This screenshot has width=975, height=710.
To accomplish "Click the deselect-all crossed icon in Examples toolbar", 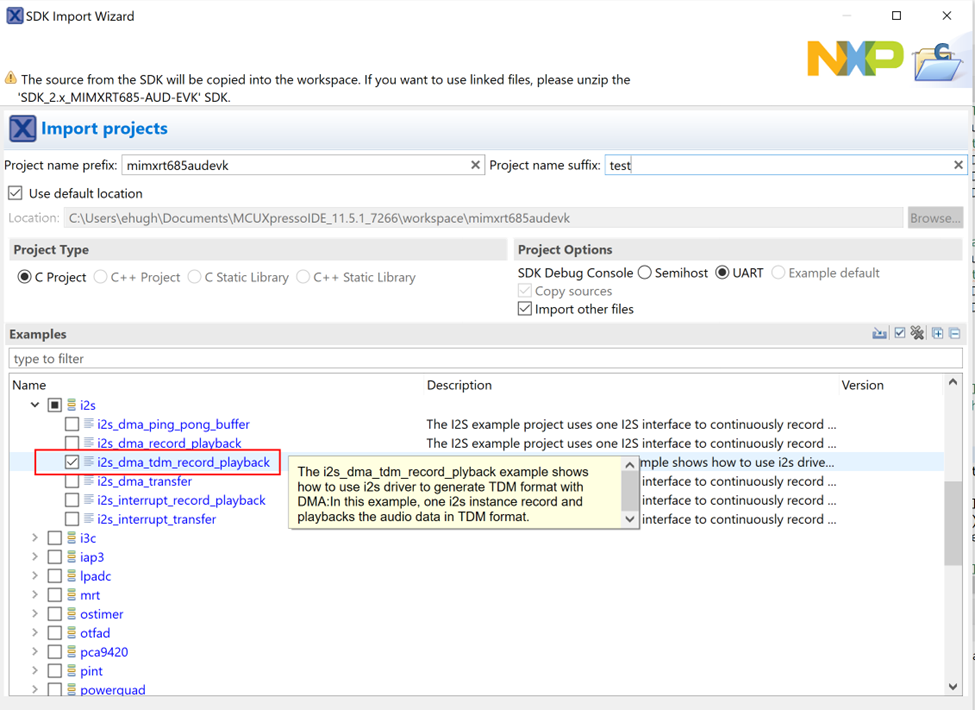I will coord(917,333).
